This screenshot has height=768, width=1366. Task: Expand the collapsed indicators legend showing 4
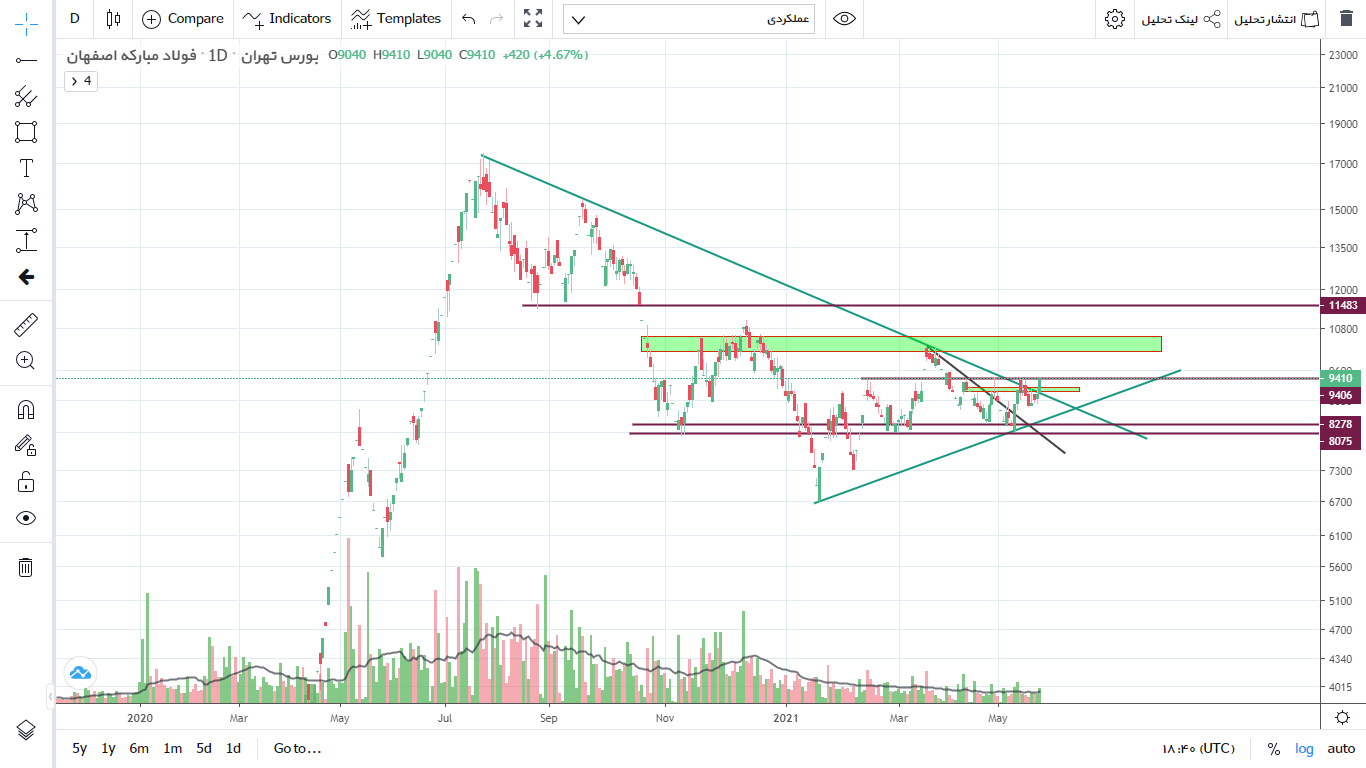81,81
